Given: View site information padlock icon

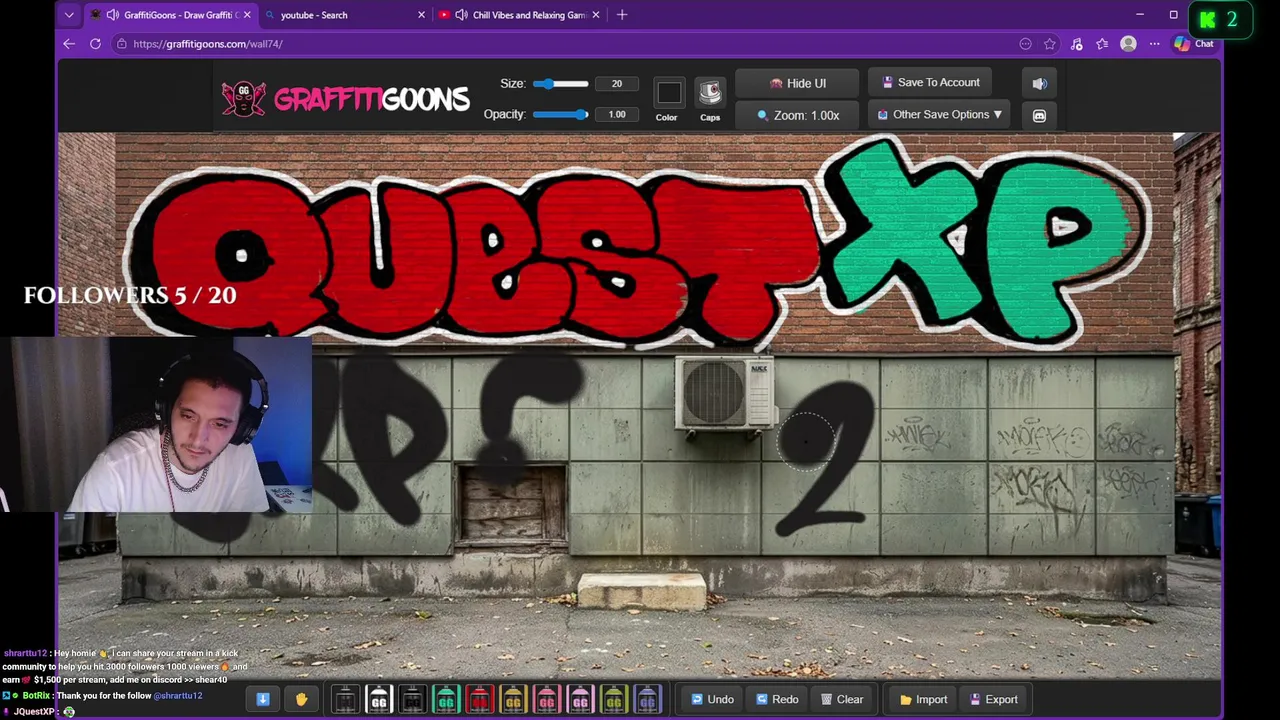Looking at the screenshot, I should [x=122, y=44].
